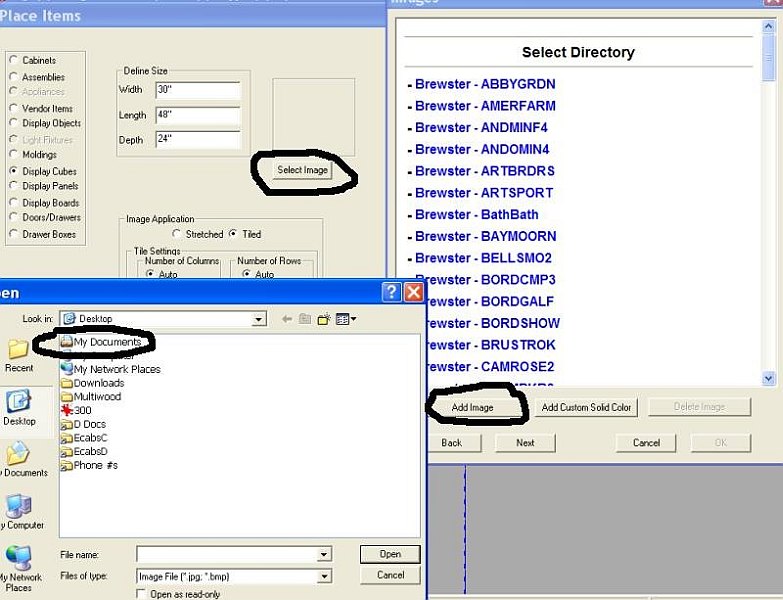Open Brewster - BAYMOORN directory

click(x=485, y=236)
